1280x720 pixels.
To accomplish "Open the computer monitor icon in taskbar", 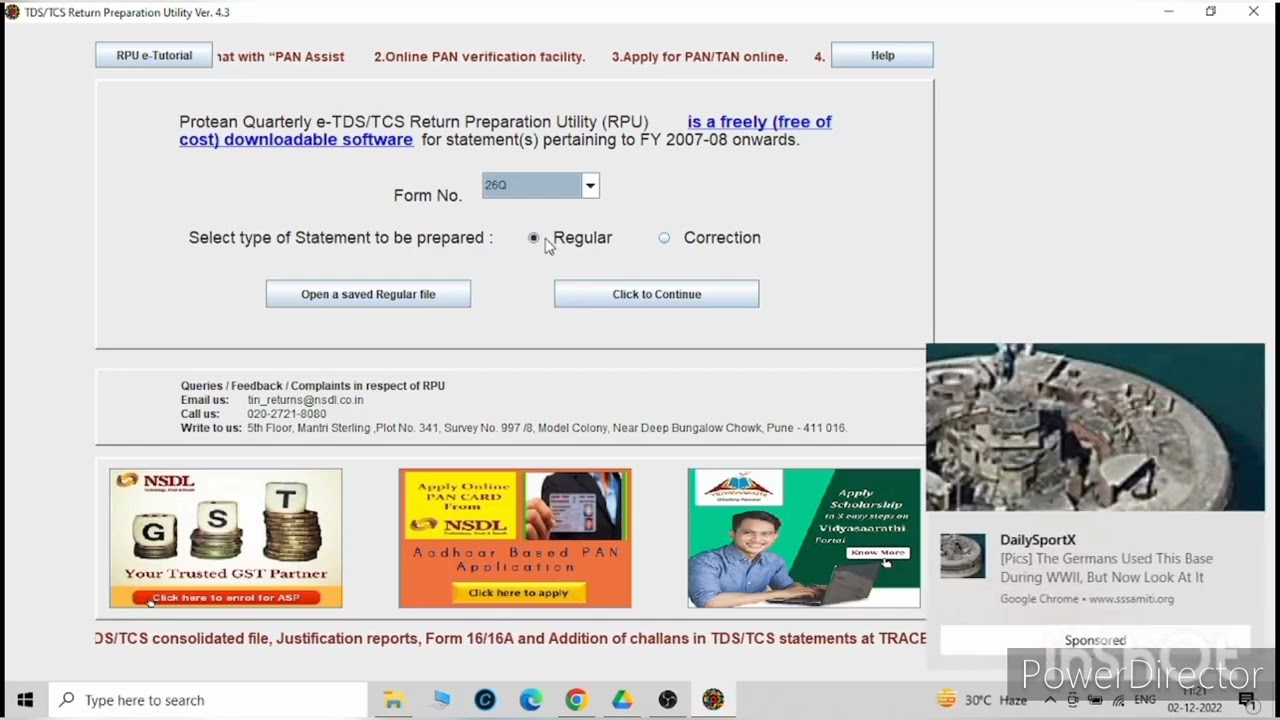I will pyautogui.click(x=441, y=700).
